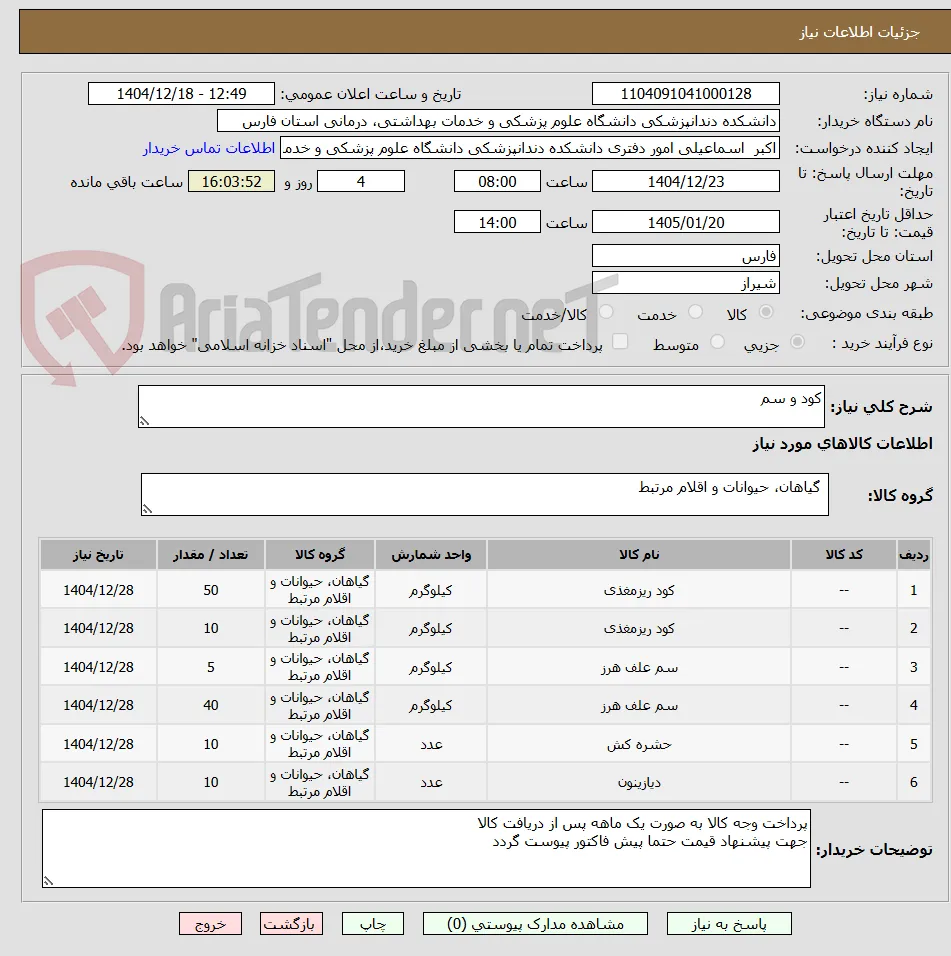The height and width of the screenshot is (956, 951).
Task: Click the response deadline date 1404/12/23
Action: [686, 182]
